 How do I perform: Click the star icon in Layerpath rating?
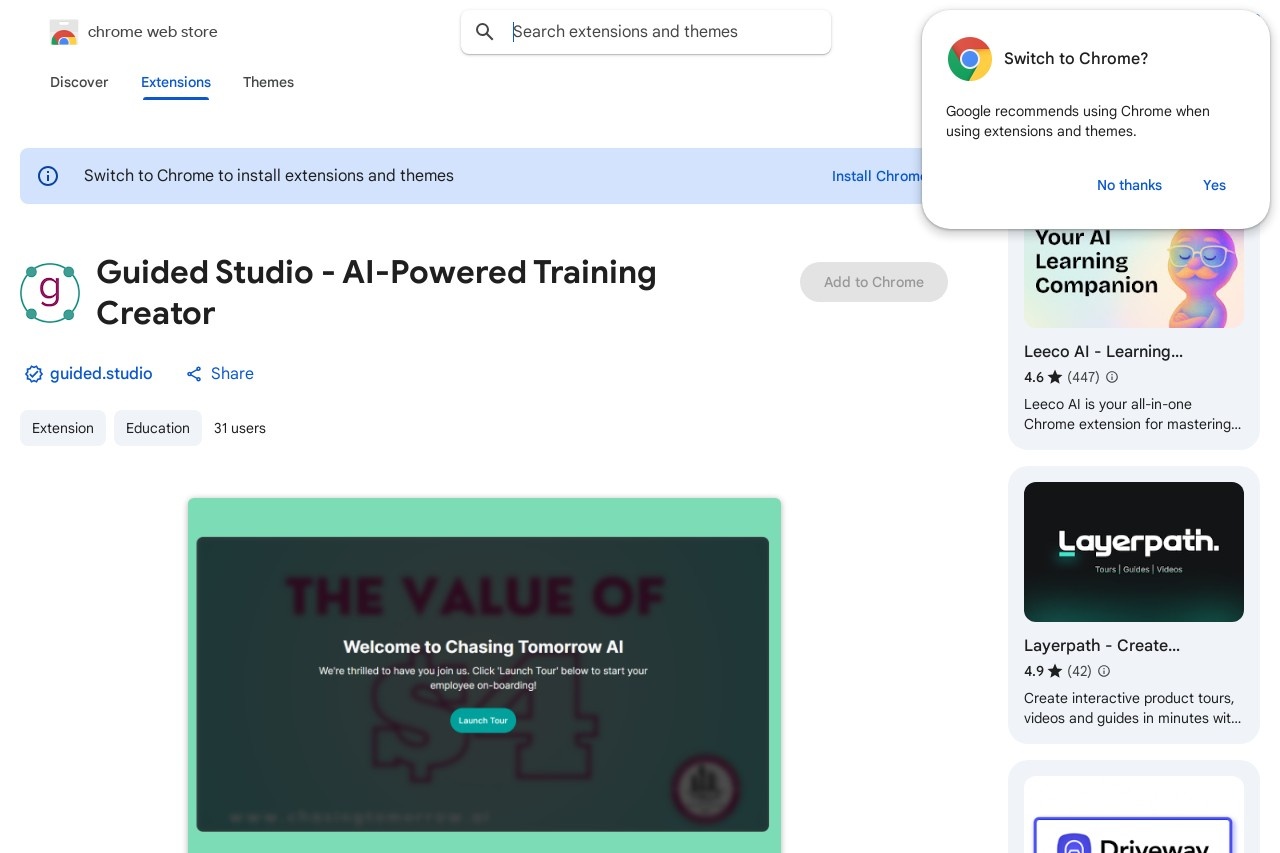(1055, 671)
